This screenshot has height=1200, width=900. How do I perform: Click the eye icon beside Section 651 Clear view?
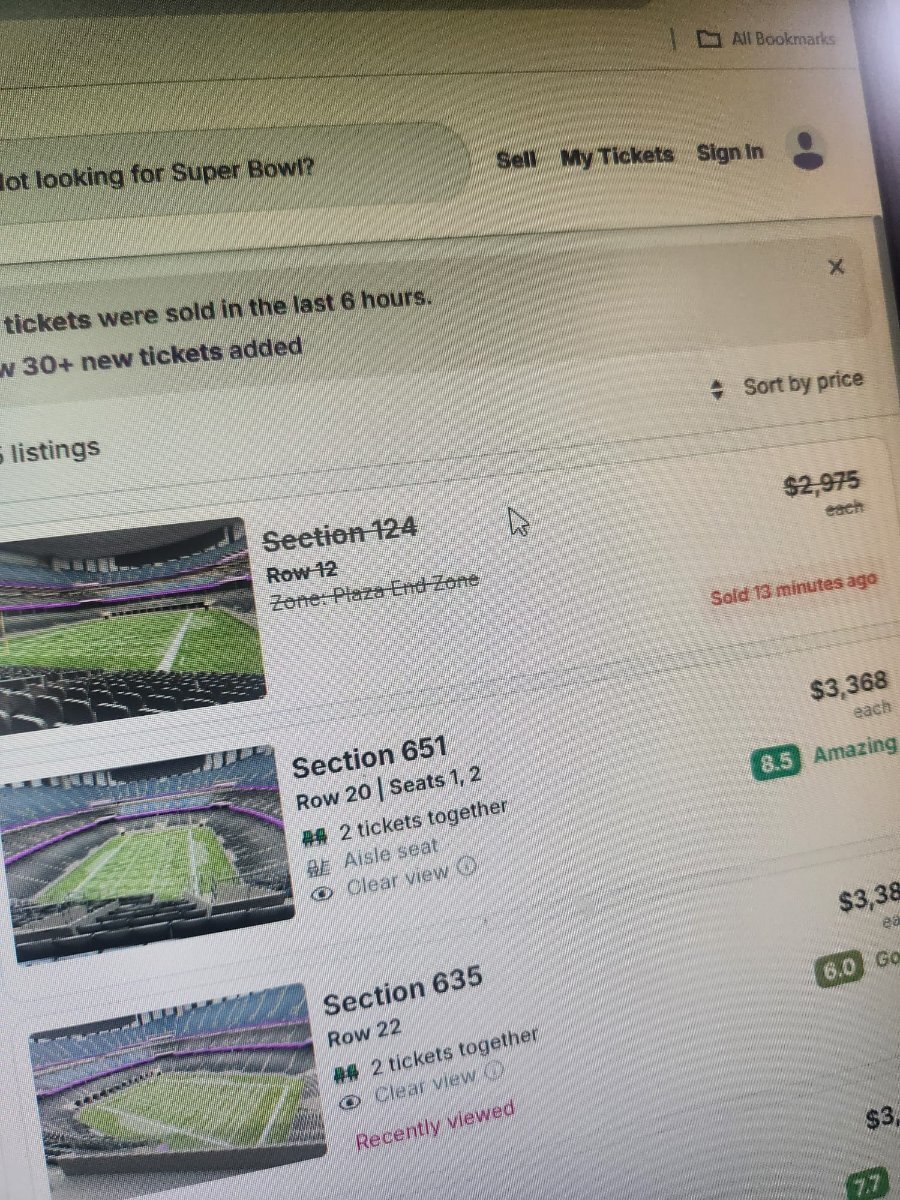pos(322,893)
